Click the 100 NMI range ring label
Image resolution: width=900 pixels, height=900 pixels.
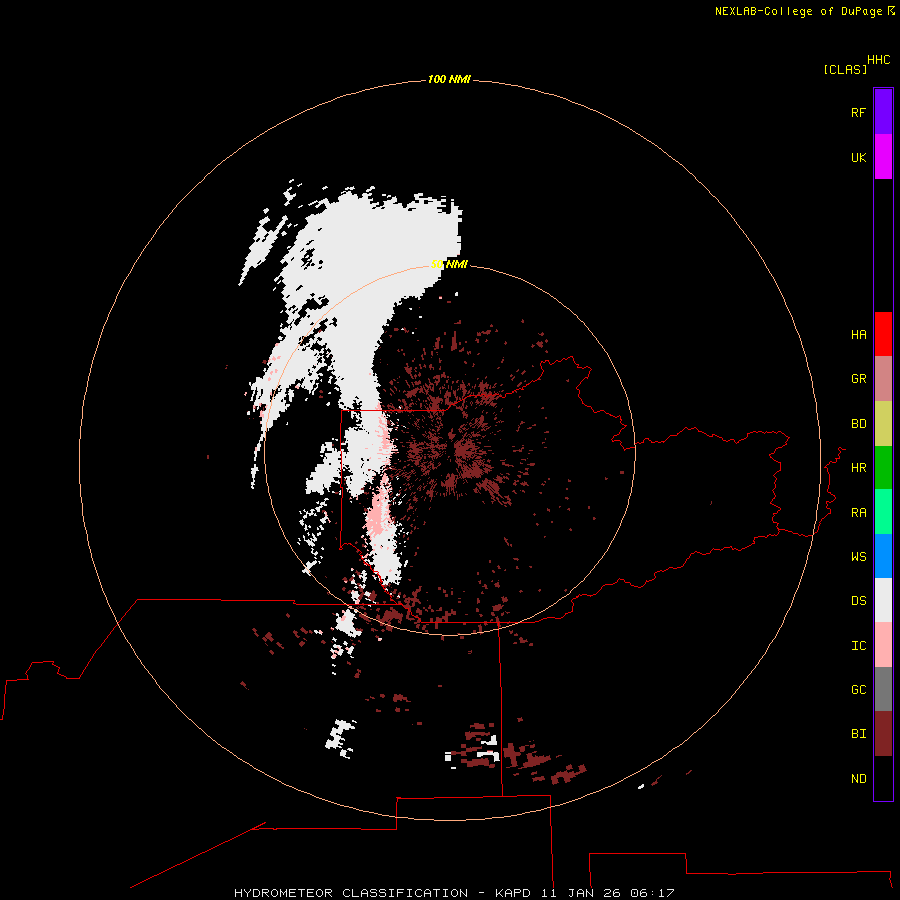449,79
